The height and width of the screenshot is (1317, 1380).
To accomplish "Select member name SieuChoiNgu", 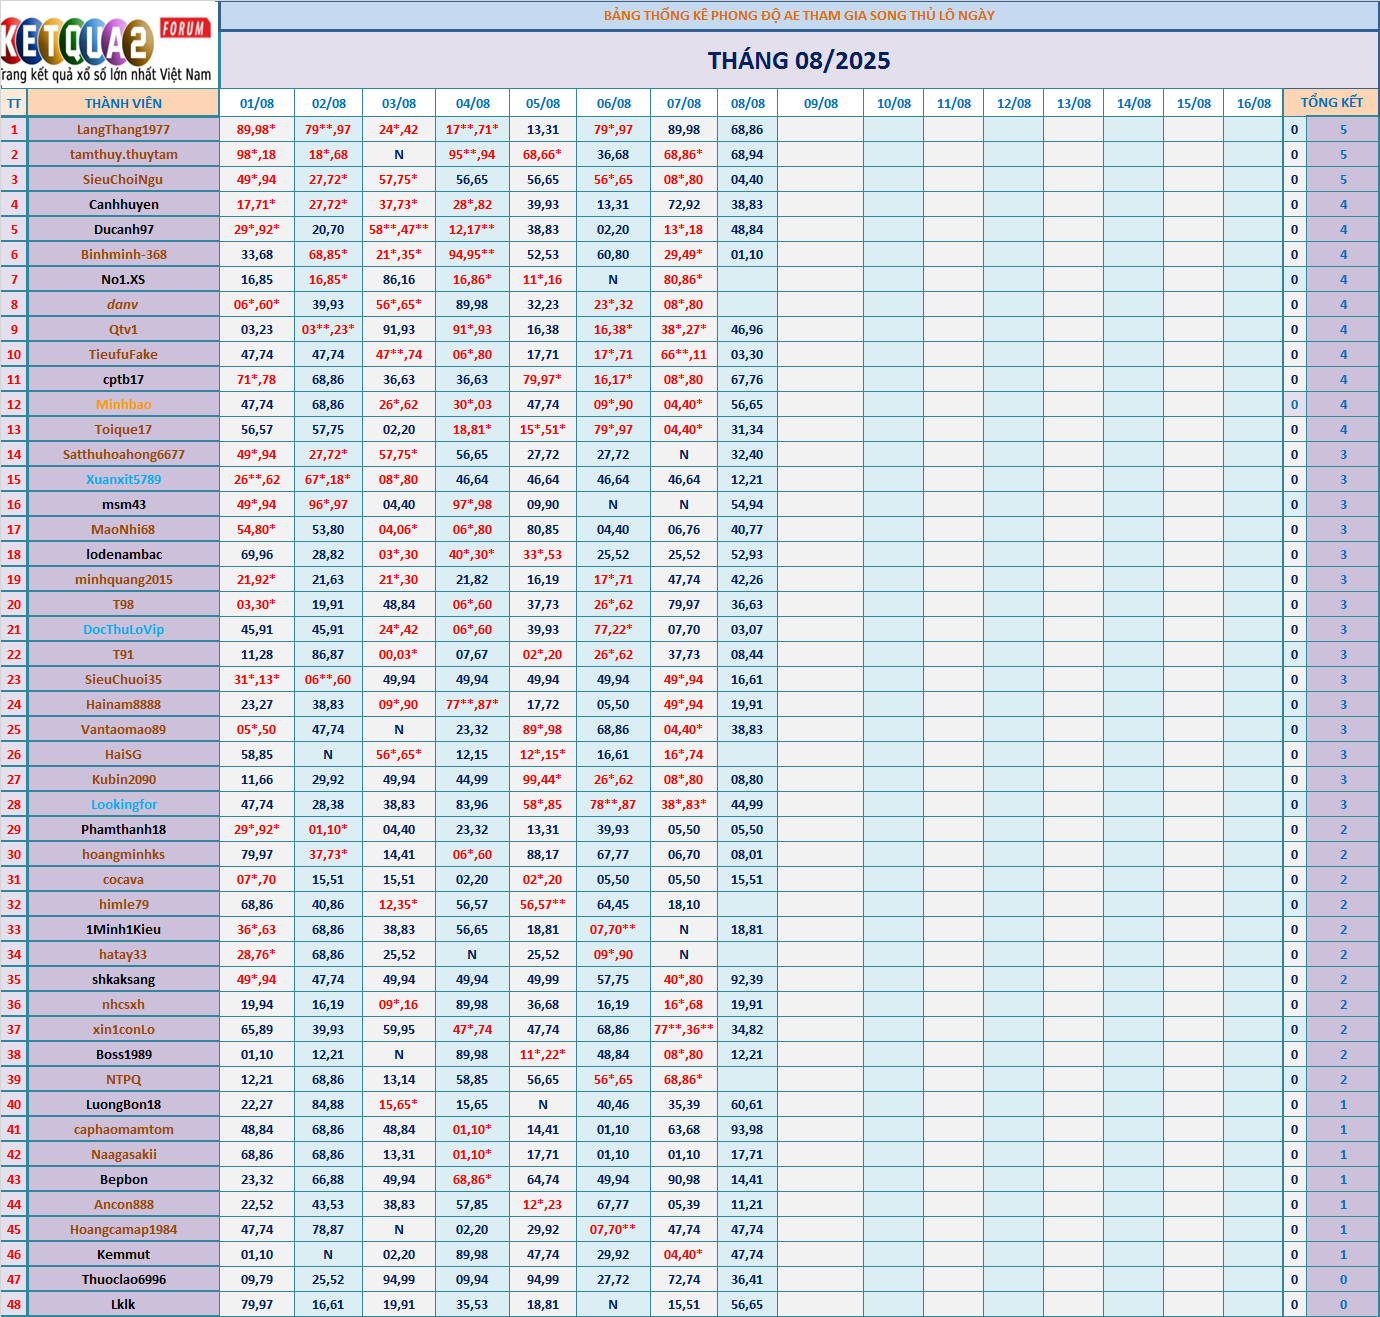I will (123, 179).
